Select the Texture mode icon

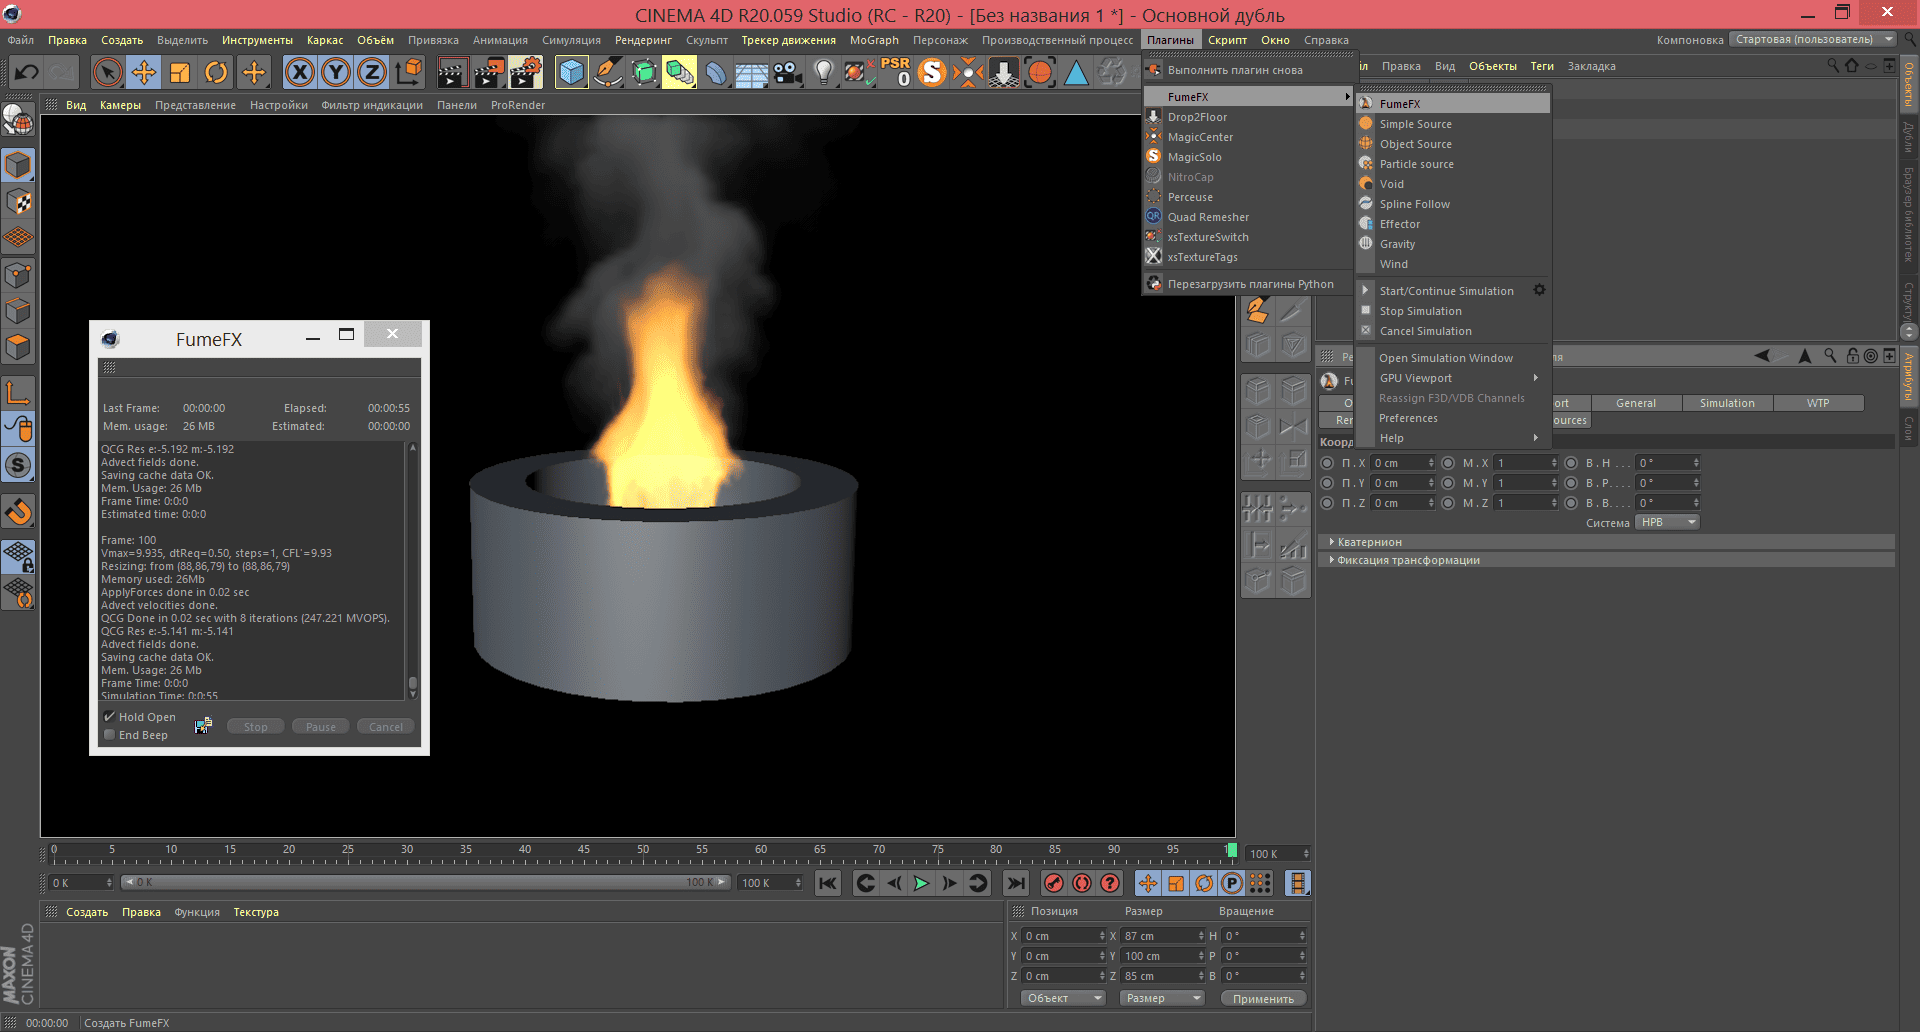tap(18, 201)
